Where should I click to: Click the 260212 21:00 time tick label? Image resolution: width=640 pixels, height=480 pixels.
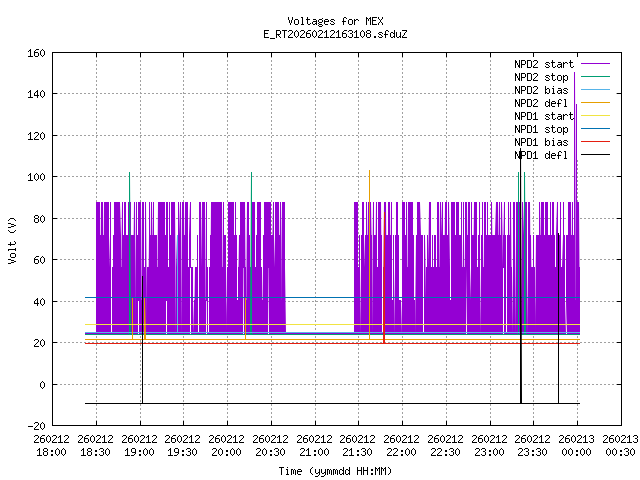(314, 445)
